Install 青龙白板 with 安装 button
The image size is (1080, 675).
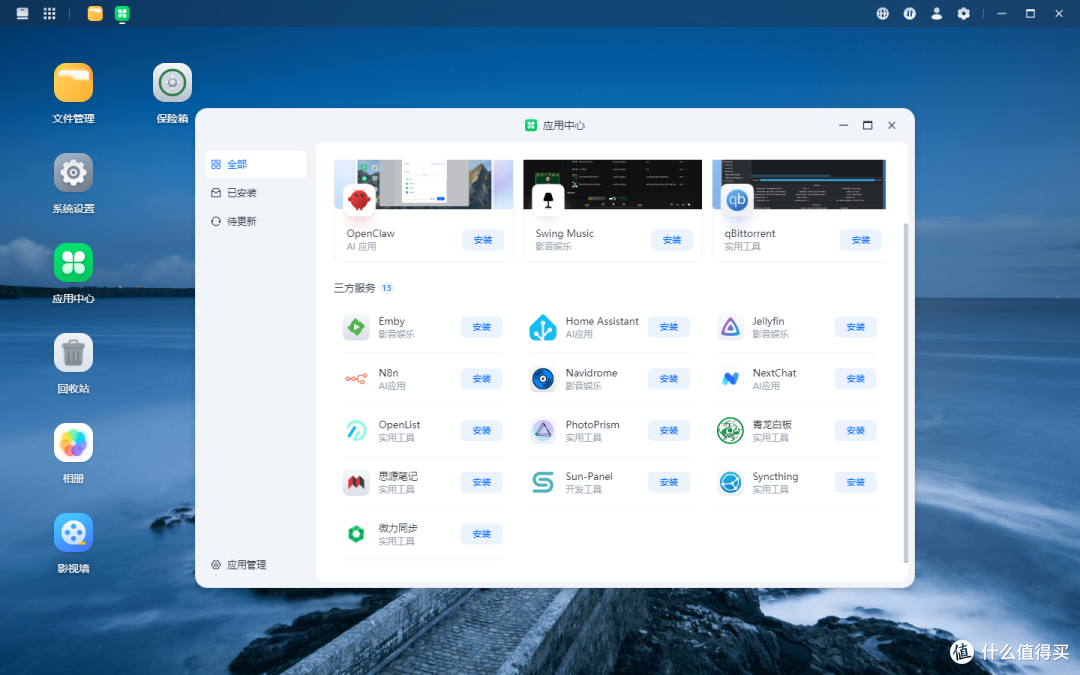click(855, 430)
